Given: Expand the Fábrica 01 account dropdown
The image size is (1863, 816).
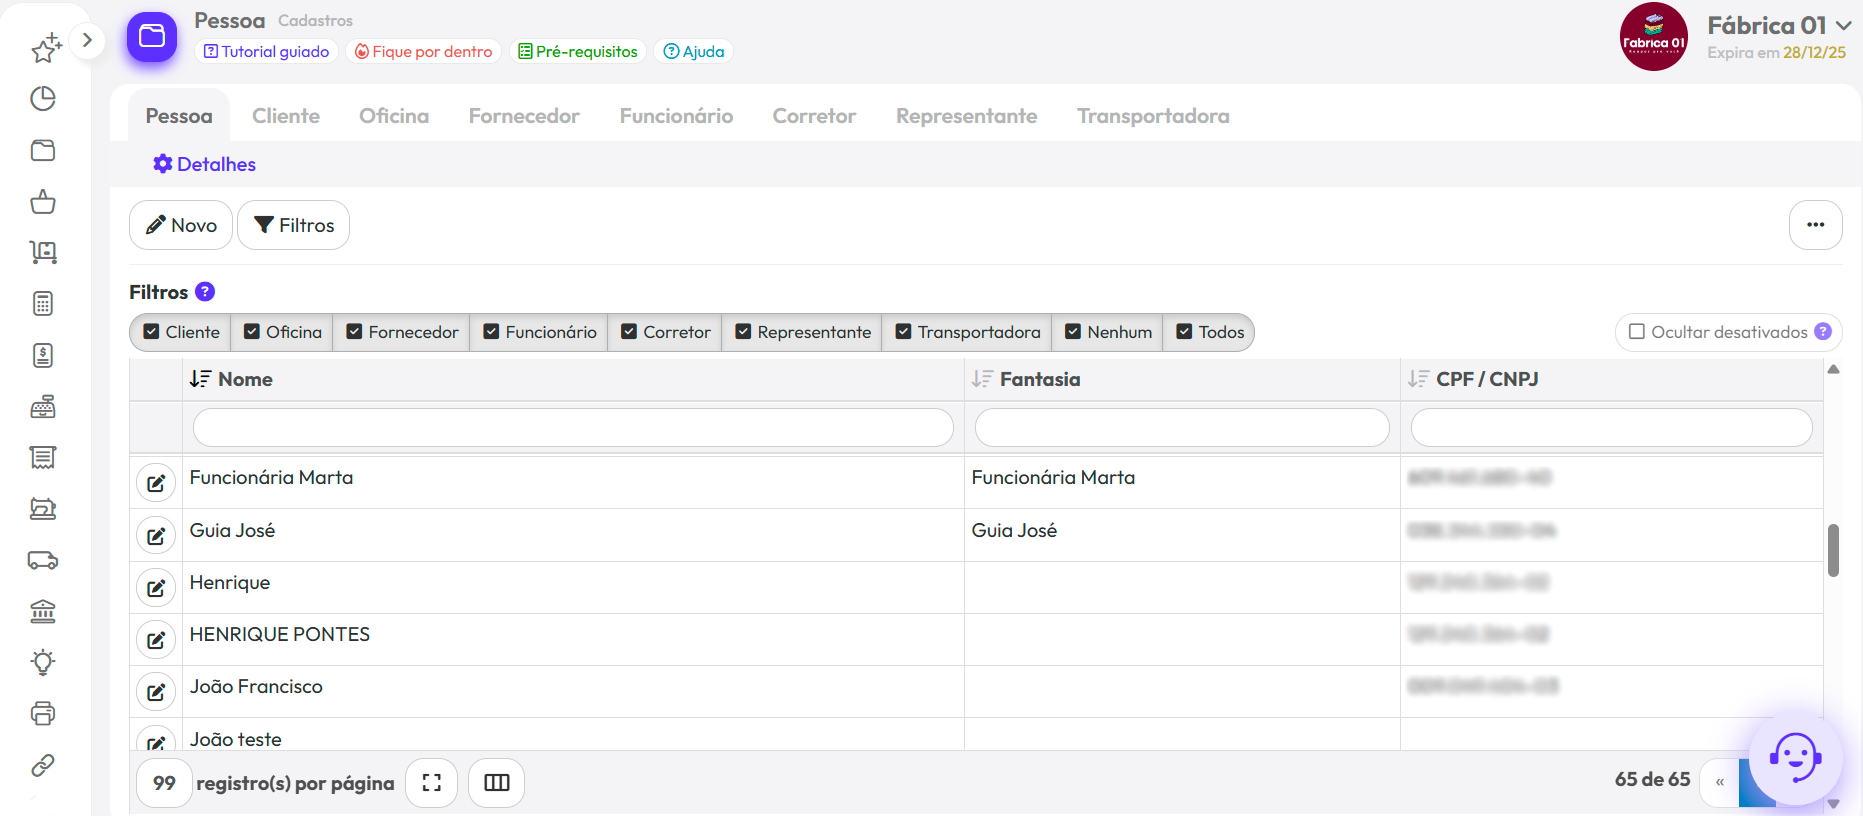Looking at the screenshot, I should pos(1843,26).
